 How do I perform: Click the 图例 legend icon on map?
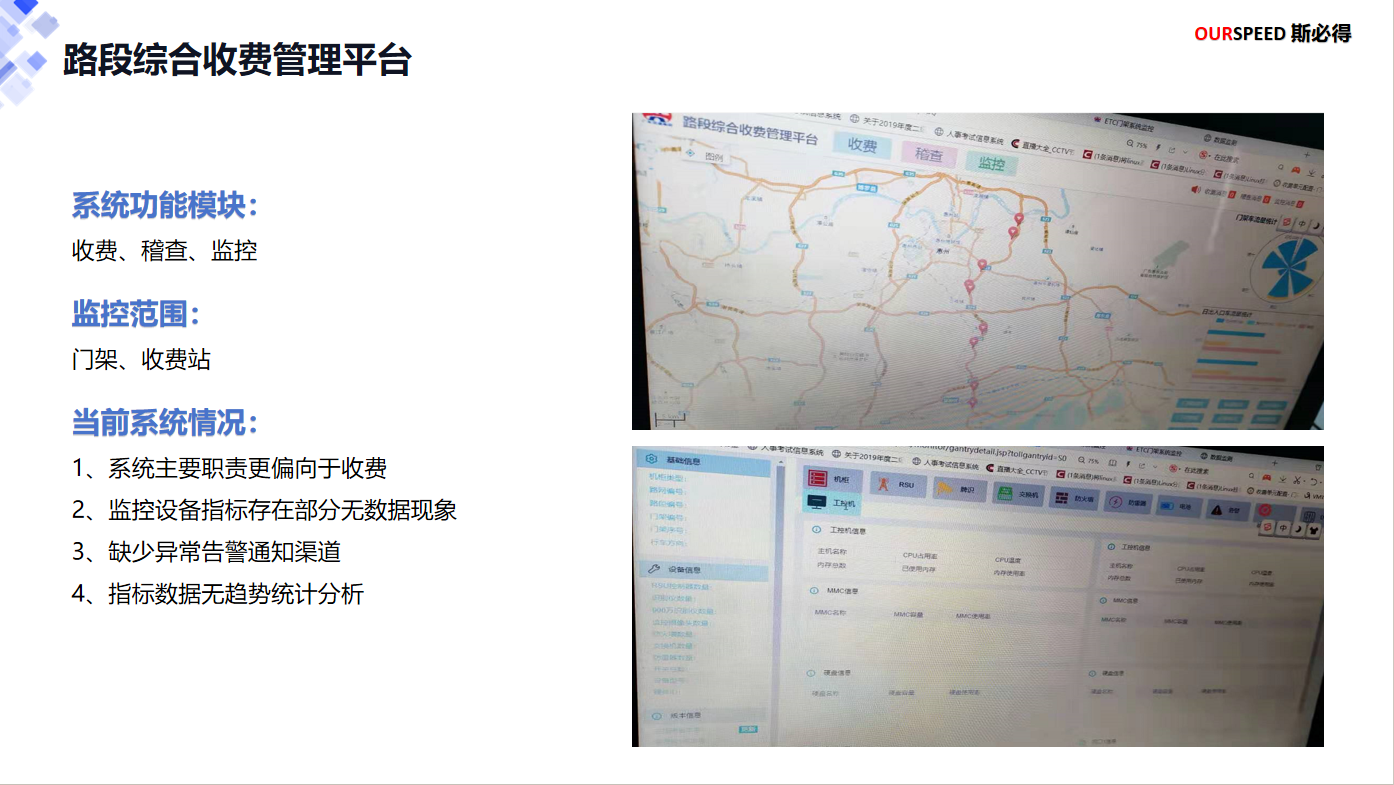coord(690,155)
